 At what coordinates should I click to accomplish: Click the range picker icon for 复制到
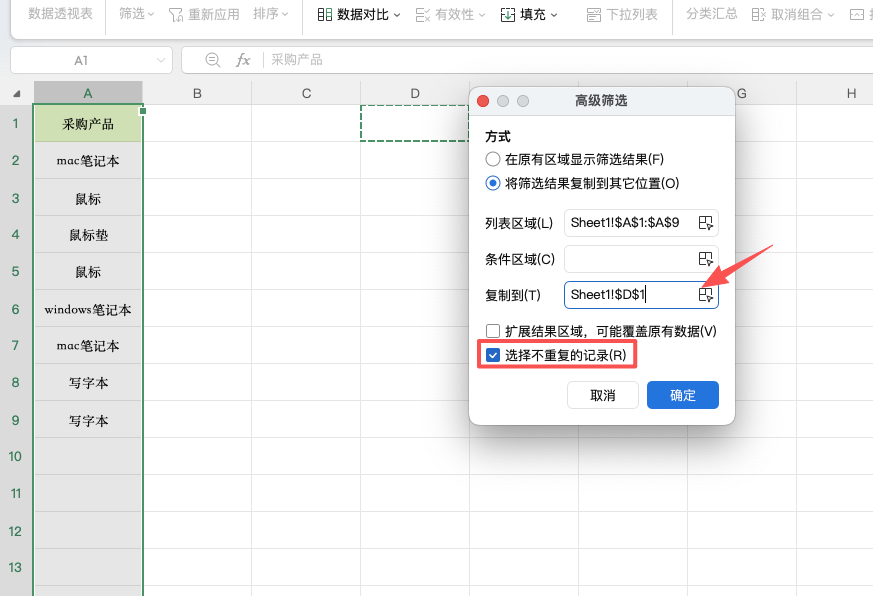pos(705,295)
